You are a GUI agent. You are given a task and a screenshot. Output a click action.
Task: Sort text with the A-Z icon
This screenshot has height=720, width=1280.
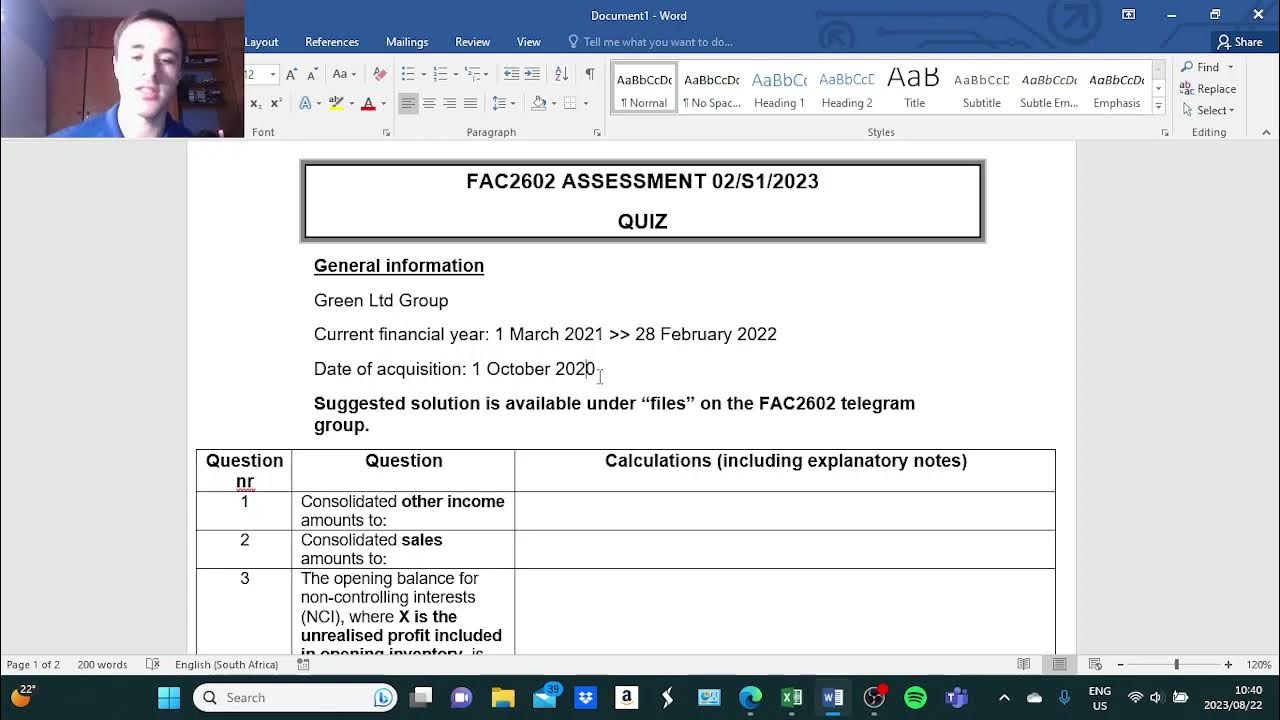[x=561, y=74]
